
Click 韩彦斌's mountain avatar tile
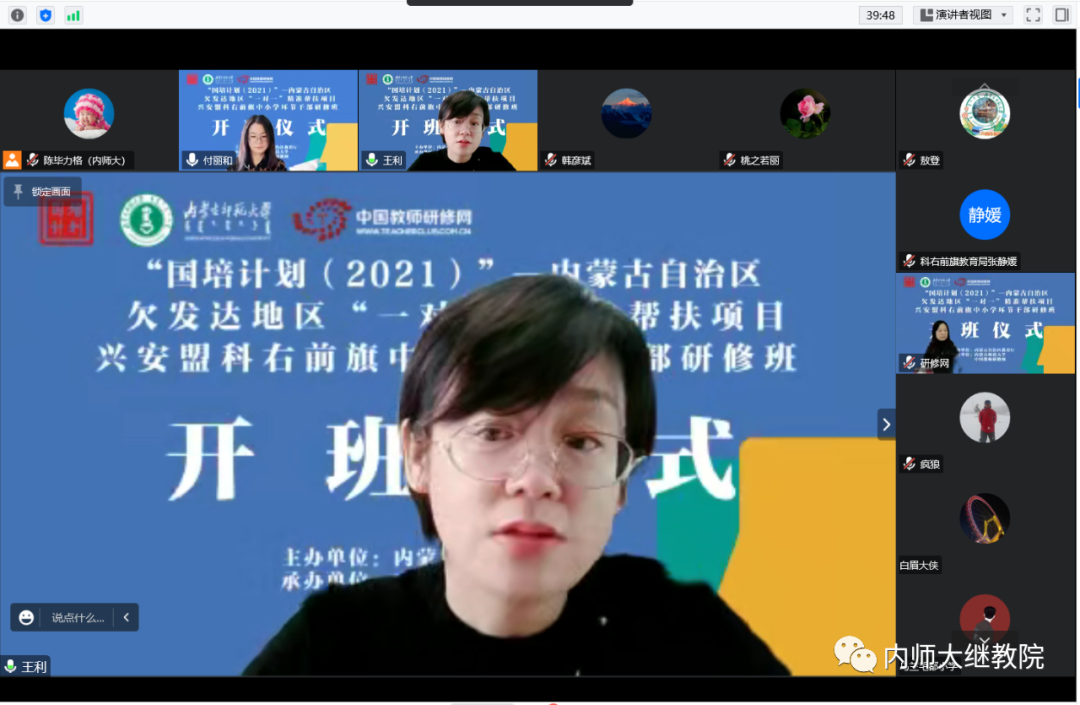click(626, 114)
